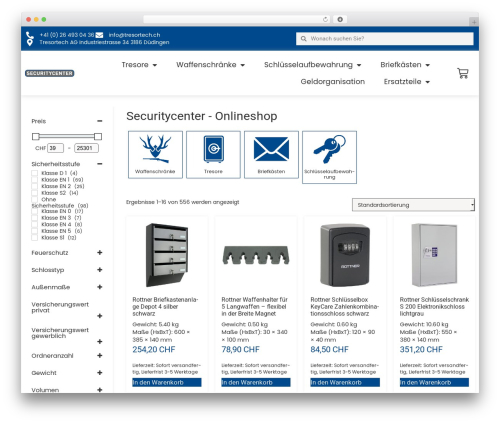The image size is (500, 423).
Task: Check the Ohne Sicherheitsstufe filter
Action: [x=34, y=199]
